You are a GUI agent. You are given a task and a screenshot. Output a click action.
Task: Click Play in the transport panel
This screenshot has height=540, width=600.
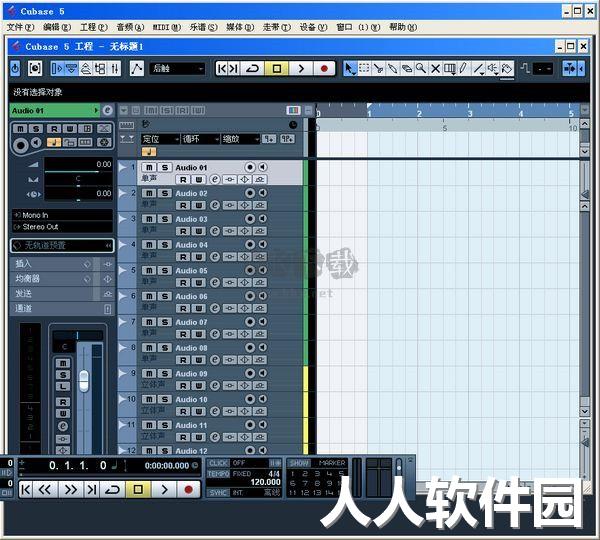(x=164, y=489)
